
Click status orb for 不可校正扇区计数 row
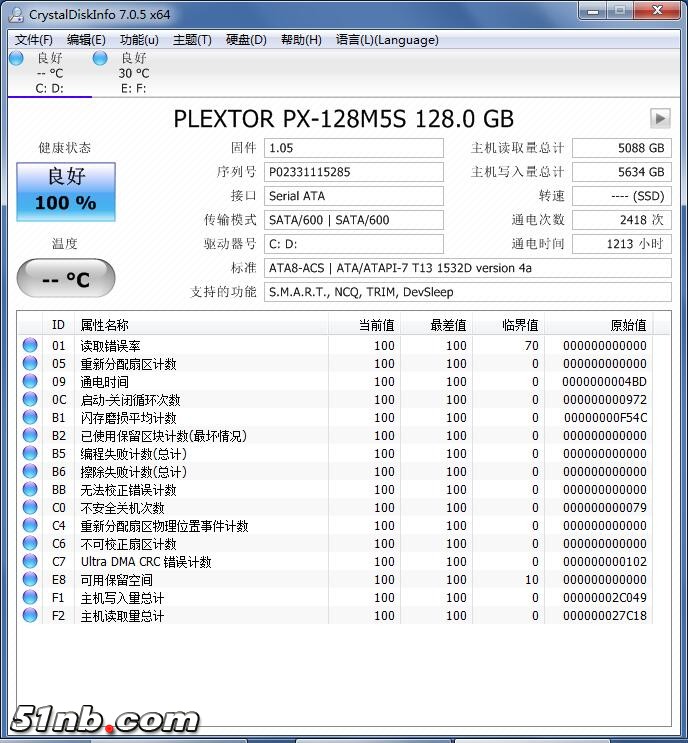tap(30, 543)
